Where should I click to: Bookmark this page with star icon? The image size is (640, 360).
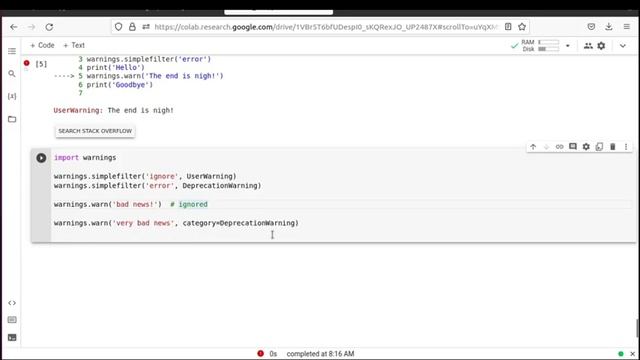click(522, 27)
